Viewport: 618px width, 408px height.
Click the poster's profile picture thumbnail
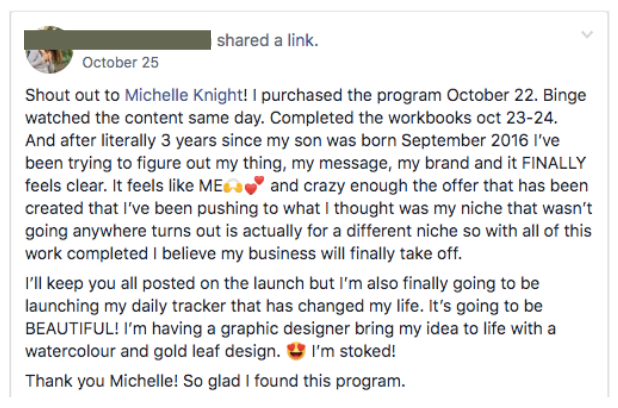(49, 49)
